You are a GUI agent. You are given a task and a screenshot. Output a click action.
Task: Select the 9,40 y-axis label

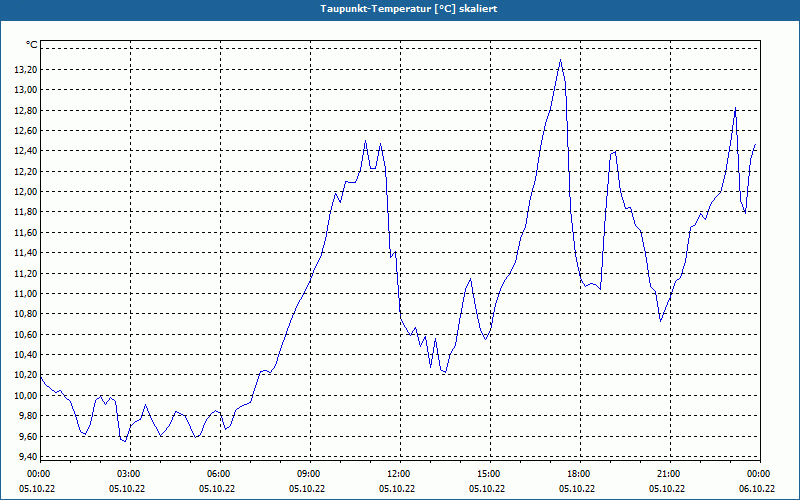point(29,457)
